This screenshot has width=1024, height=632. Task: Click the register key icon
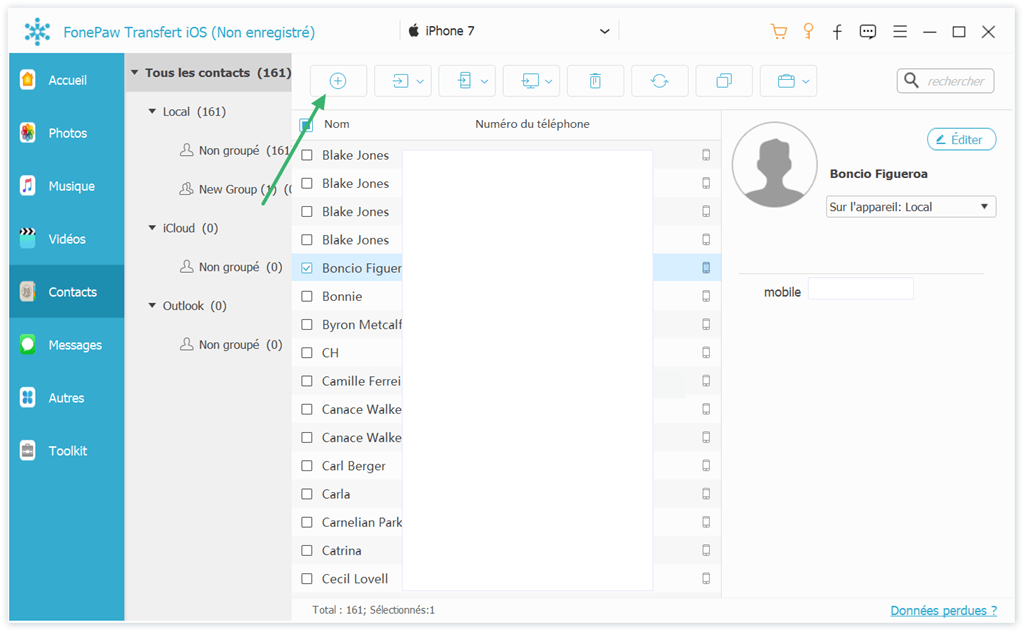[x=808, y=31]
